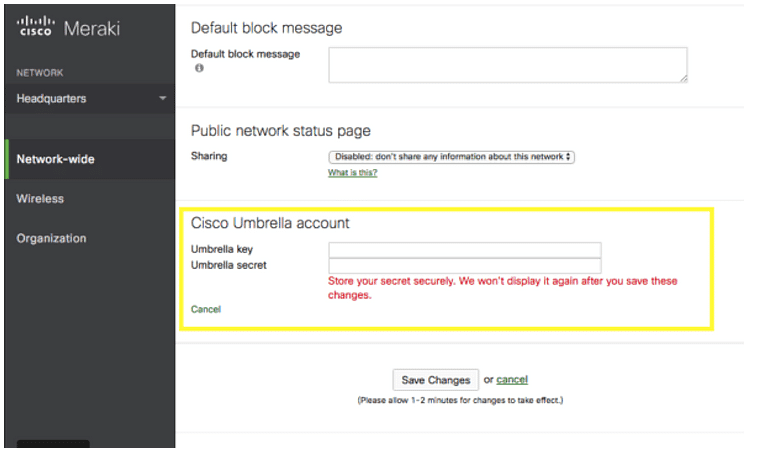Open the Wireless sidebar menu
Screen dimensions: 760x453
[40, 199]
